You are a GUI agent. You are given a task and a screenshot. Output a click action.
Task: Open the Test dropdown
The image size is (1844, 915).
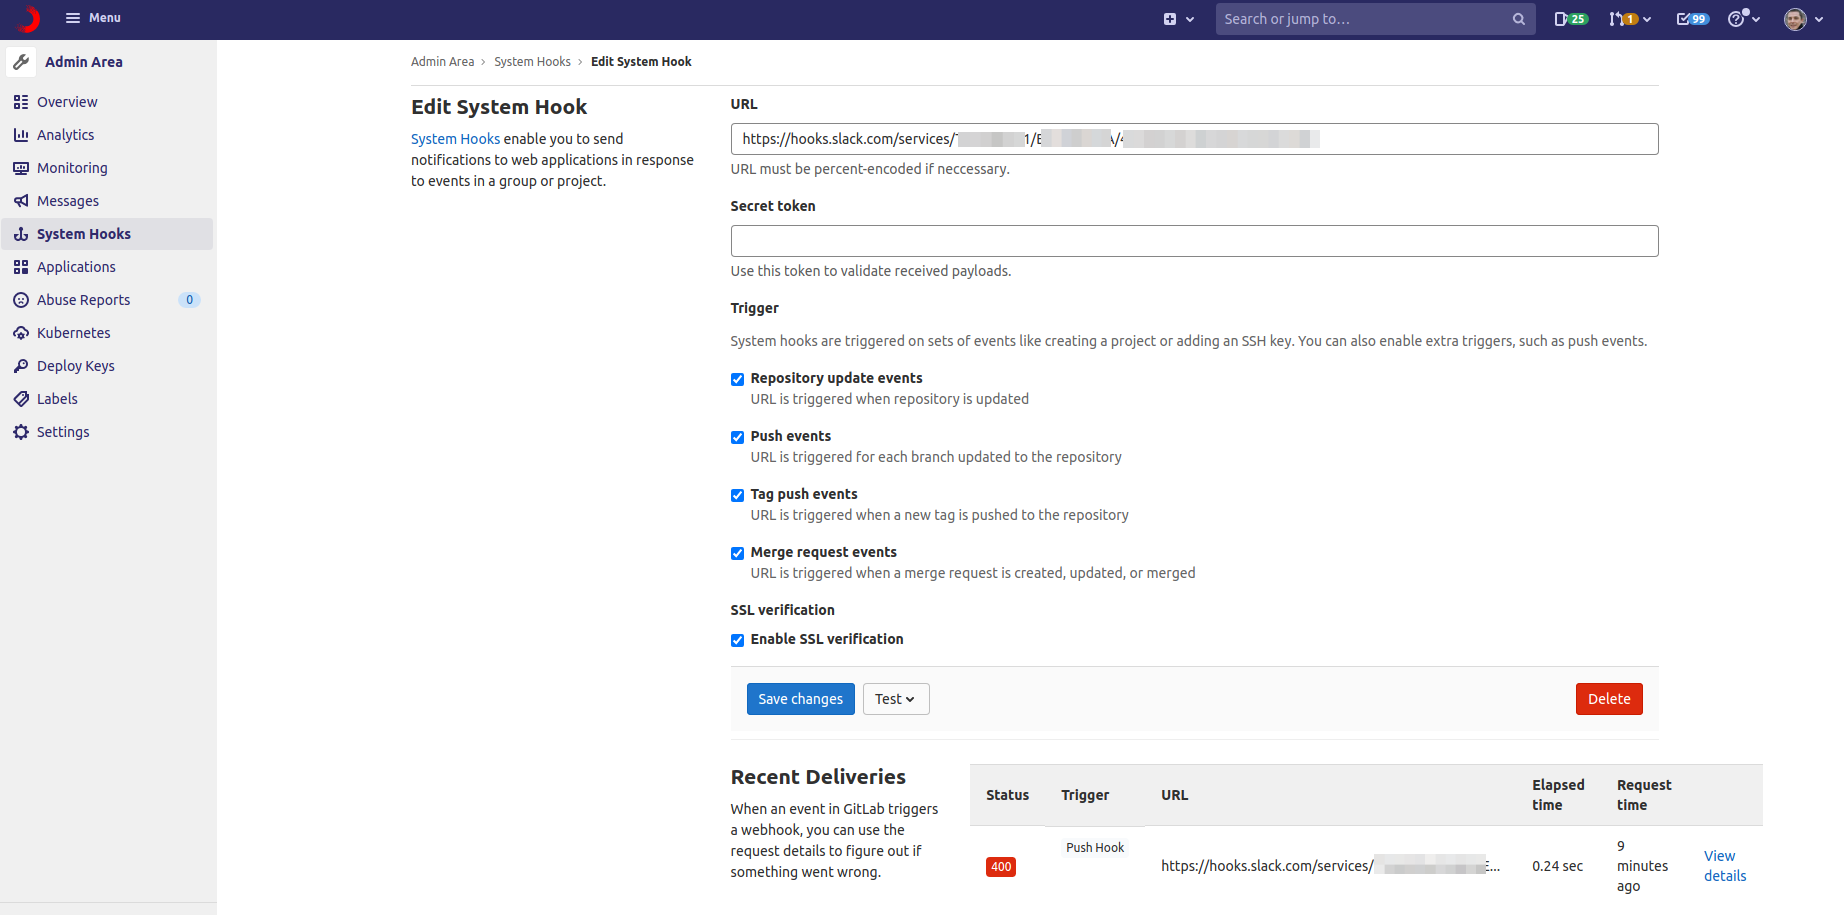click(896, 699)
